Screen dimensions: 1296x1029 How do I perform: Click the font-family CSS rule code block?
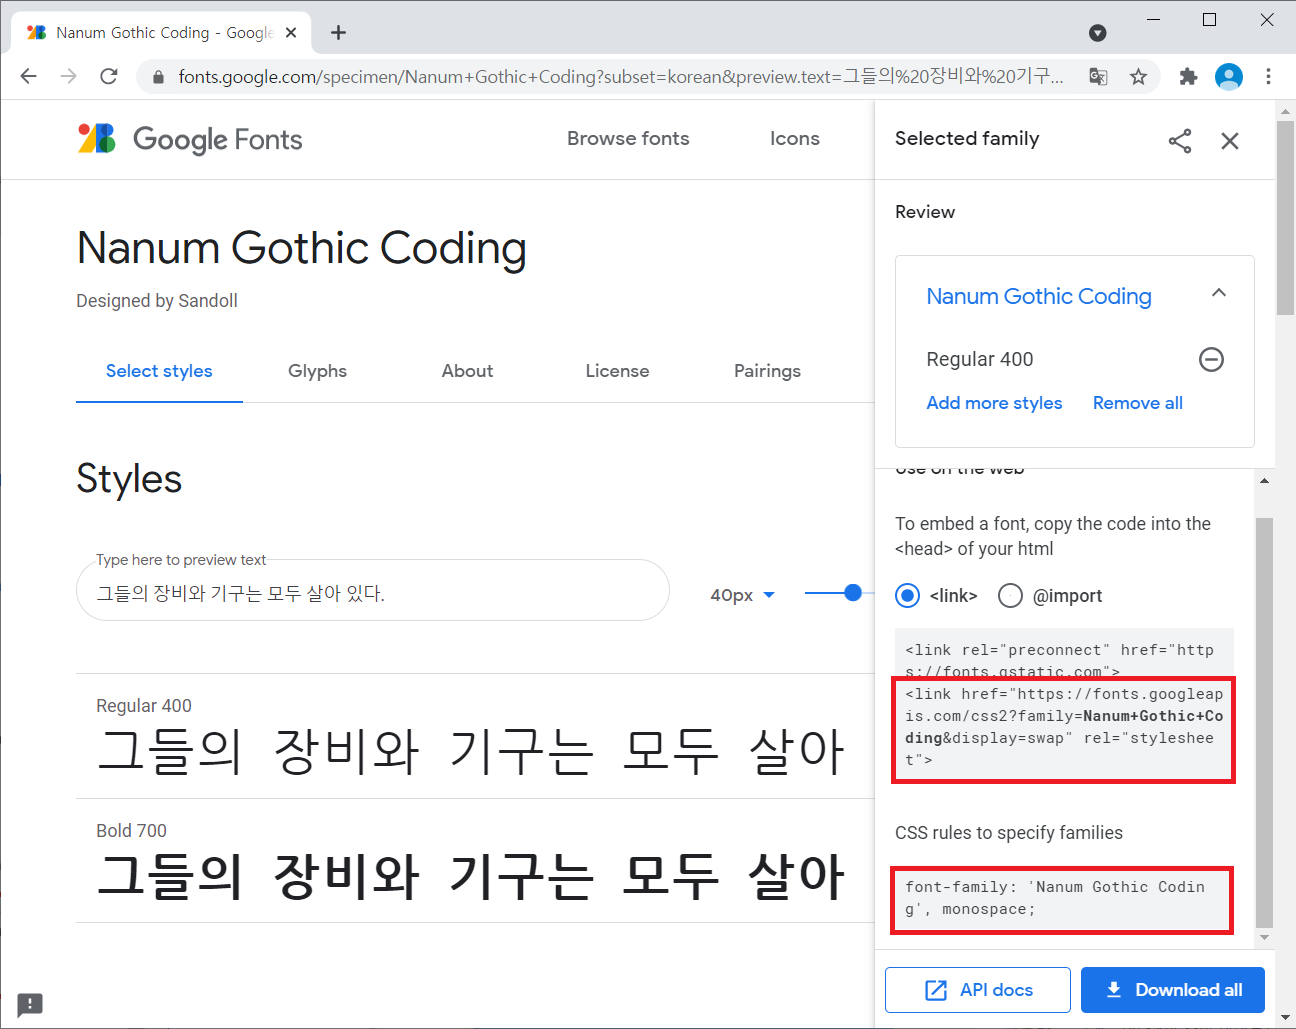coord(1062,900)
